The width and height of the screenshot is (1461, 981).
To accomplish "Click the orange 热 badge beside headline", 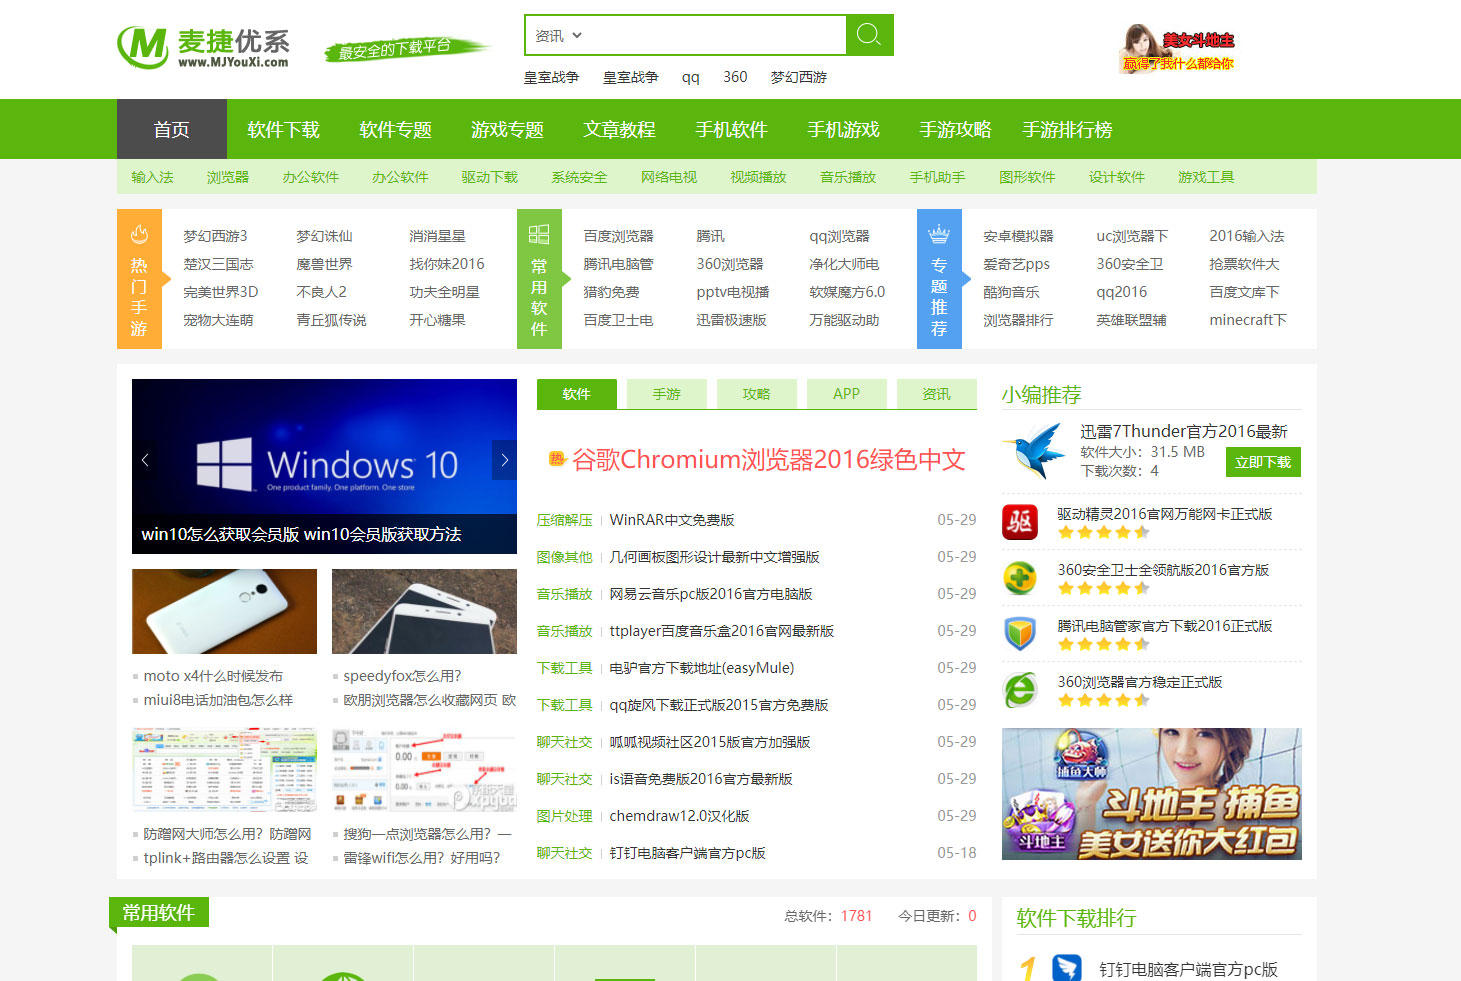I will 557,459.
